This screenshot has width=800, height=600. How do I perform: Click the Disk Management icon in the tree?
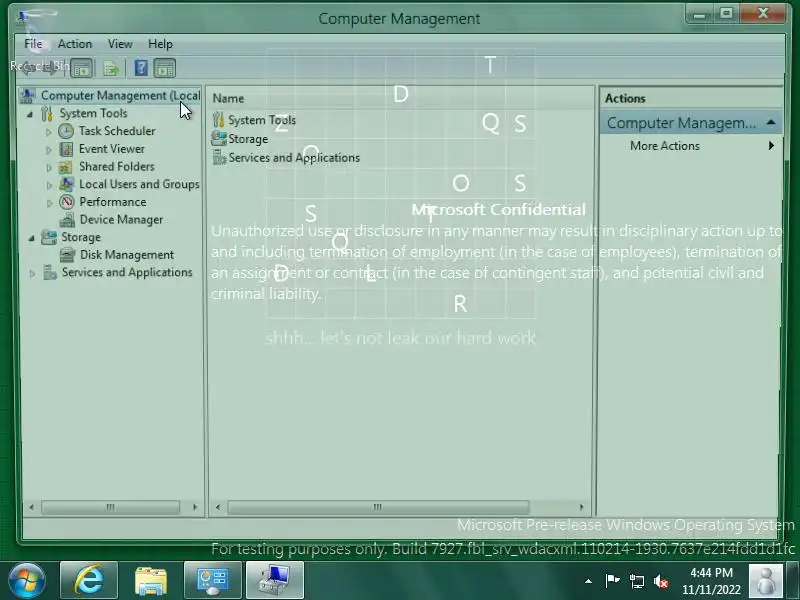pos(67,255)
